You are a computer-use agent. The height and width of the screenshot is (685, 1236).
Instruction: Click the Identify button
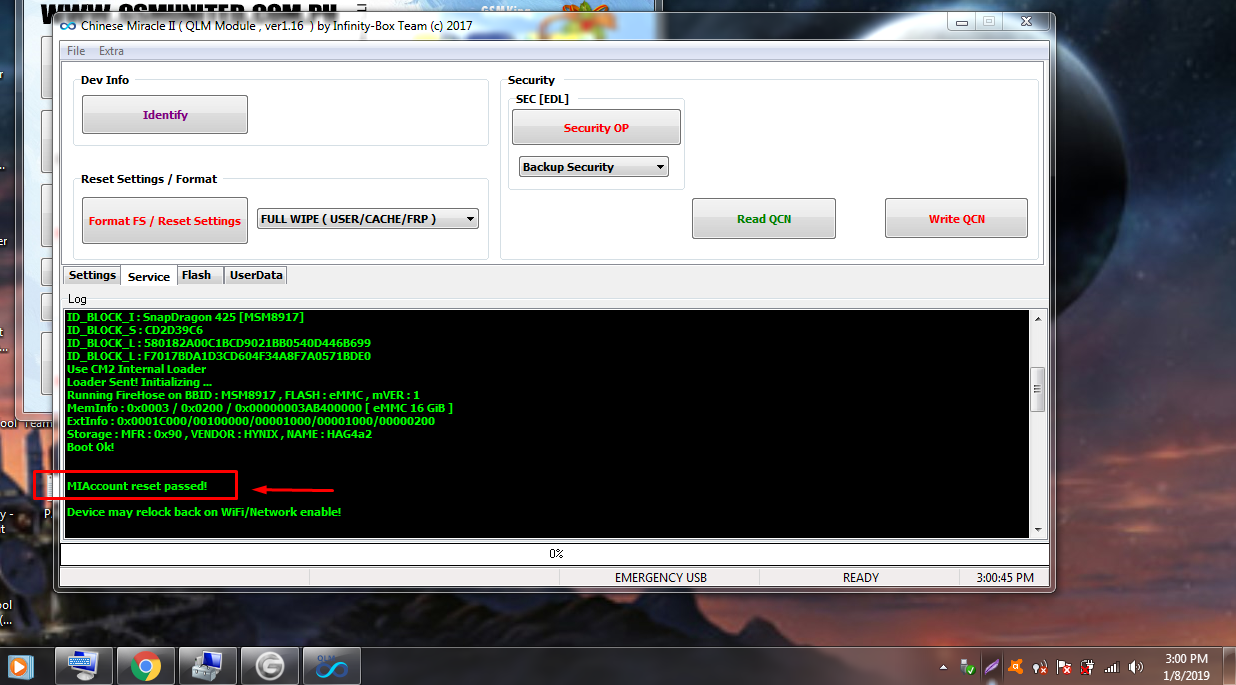point(165,115)
